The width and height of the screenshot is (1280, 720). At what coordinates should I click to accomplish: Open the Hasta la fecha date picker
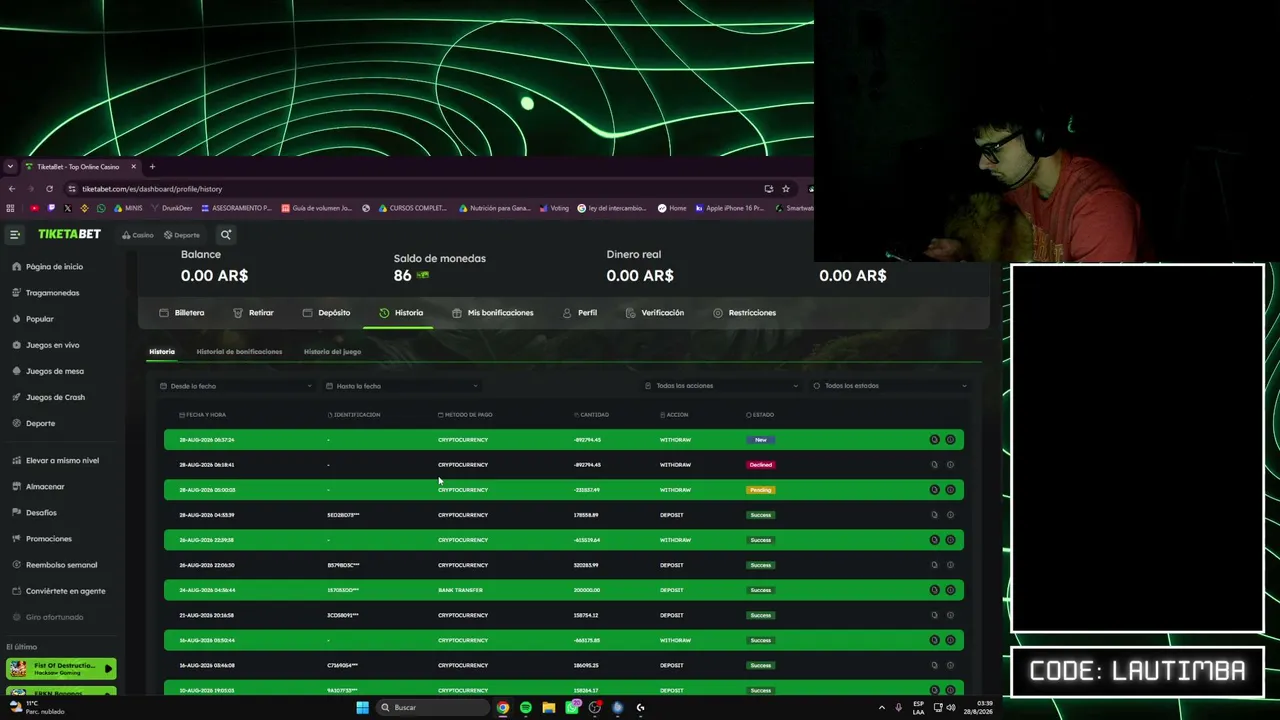click(402, 386)
